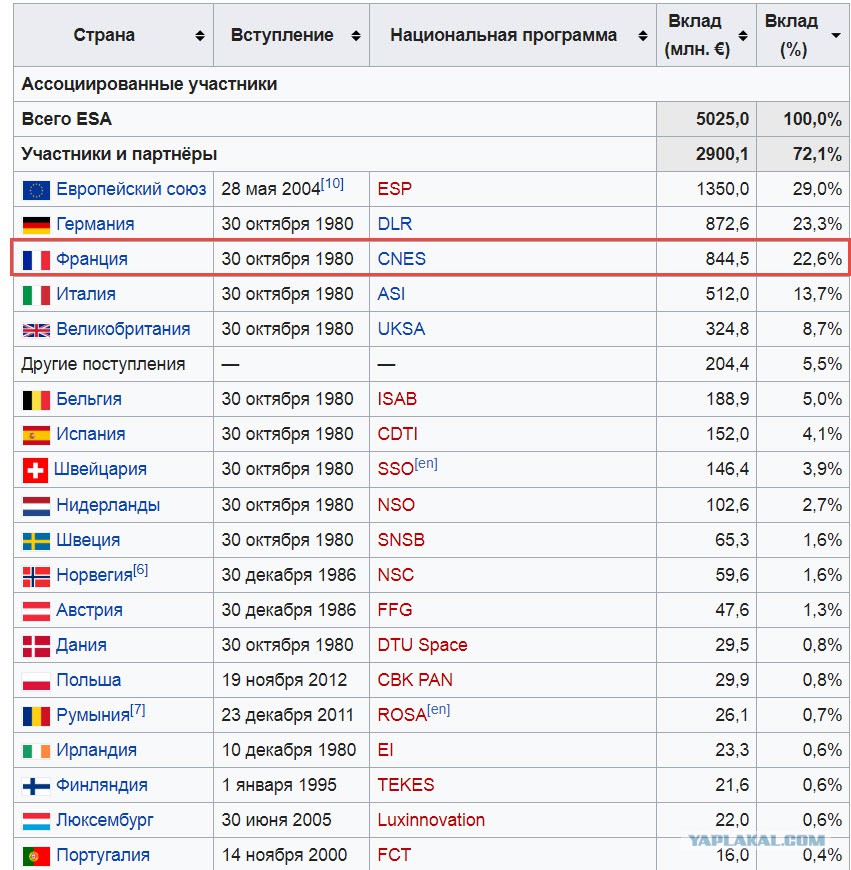Click the Poland flag icon
Viewport: 851px width, 870px height.
[36, 681]
